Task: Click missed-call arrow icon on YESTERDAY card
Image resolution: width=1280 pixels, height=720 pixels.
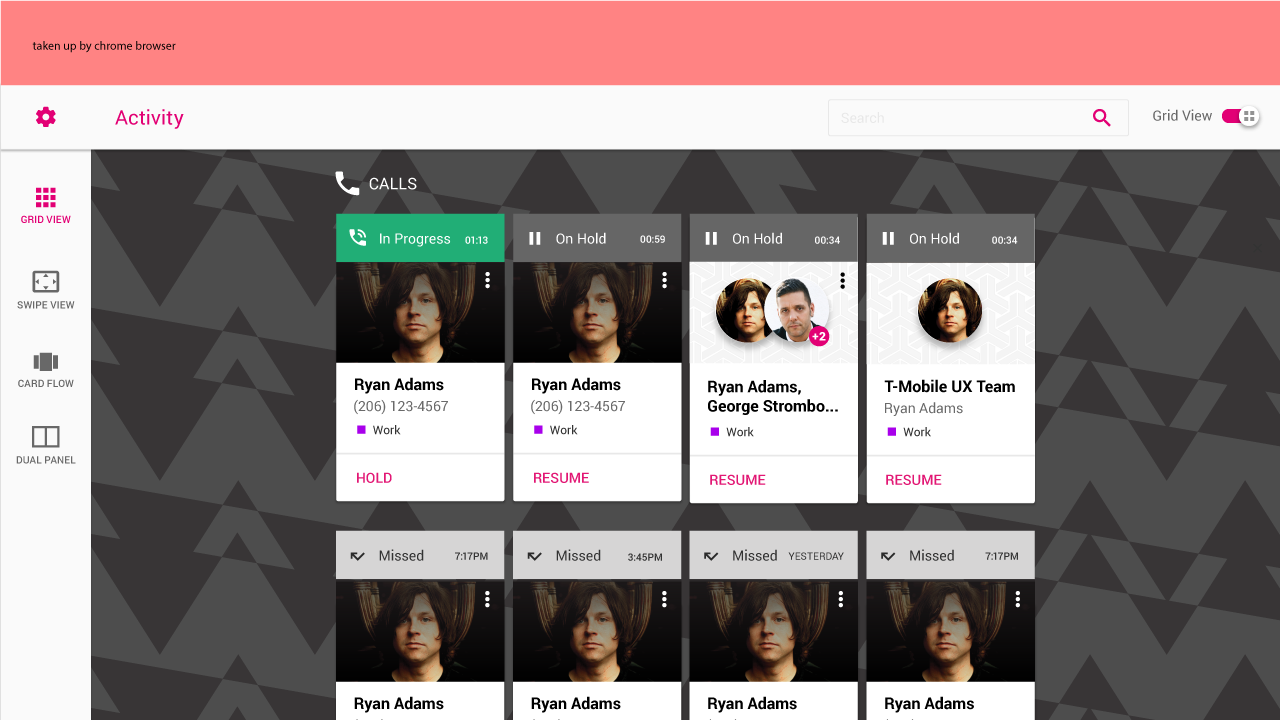Action: click(x=711, y=556)
